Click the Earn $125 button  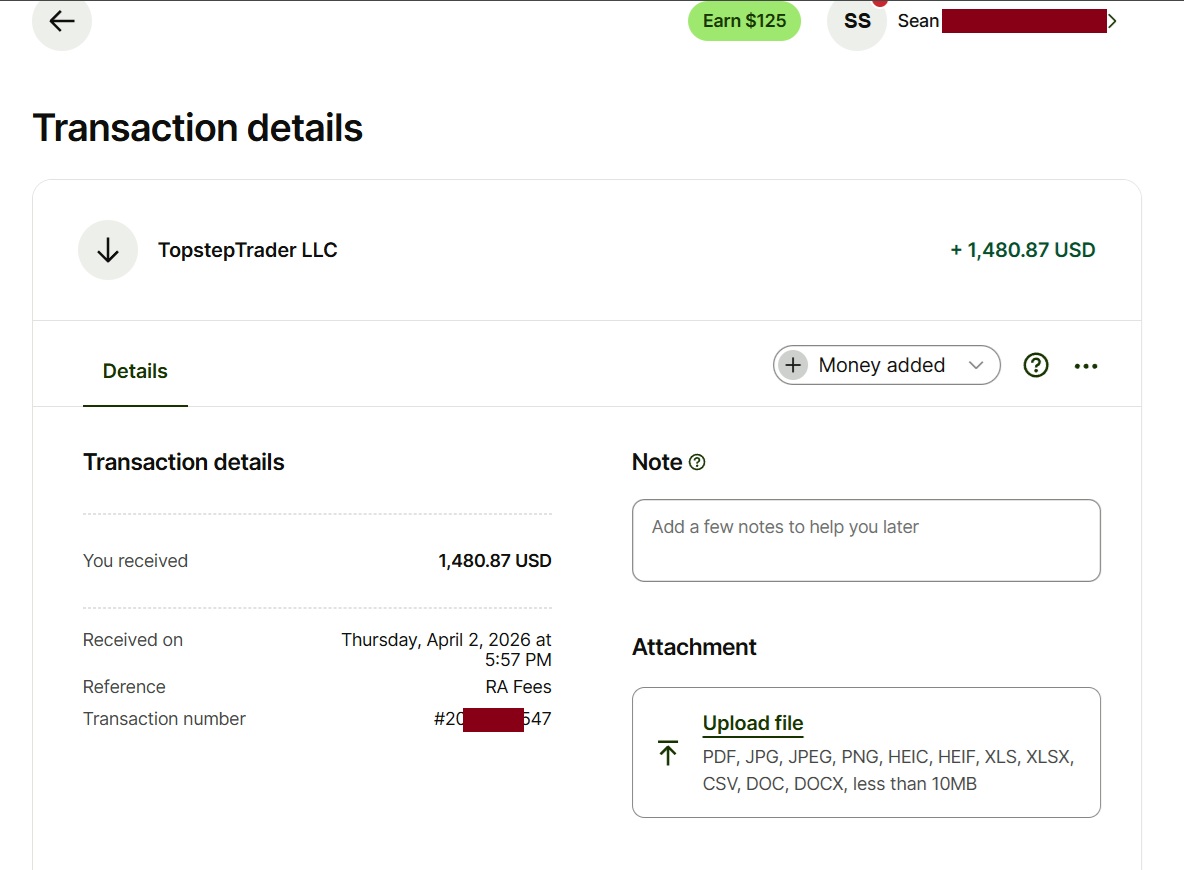coord(744,21)
